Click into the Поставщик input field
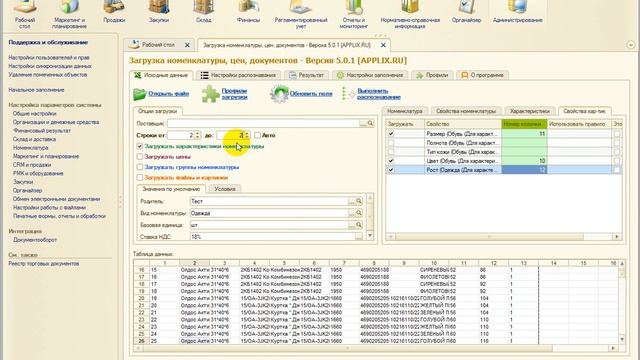The height and width of the screenshot is (360, 640). pyautogui.click(x=263, y=123)
